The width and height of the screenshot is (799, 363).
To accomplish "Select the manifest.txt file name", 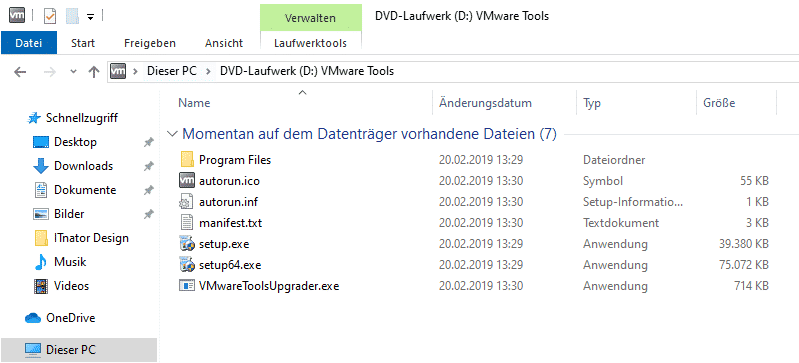I will coord(231,223).
